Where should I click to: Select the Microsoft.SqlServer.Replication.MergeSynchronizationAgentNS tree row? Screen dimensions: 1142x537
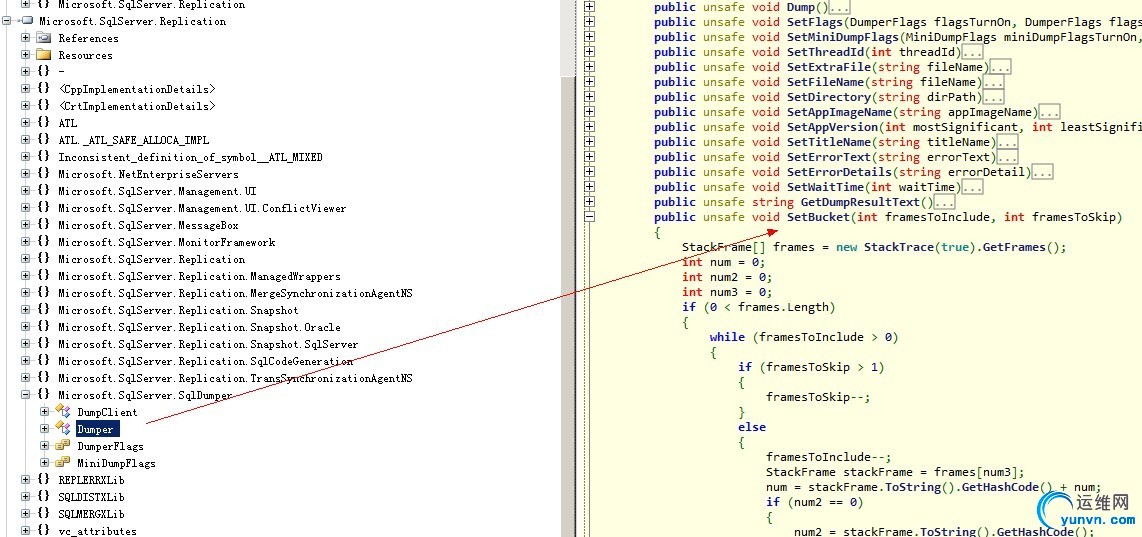coord(235,293)
